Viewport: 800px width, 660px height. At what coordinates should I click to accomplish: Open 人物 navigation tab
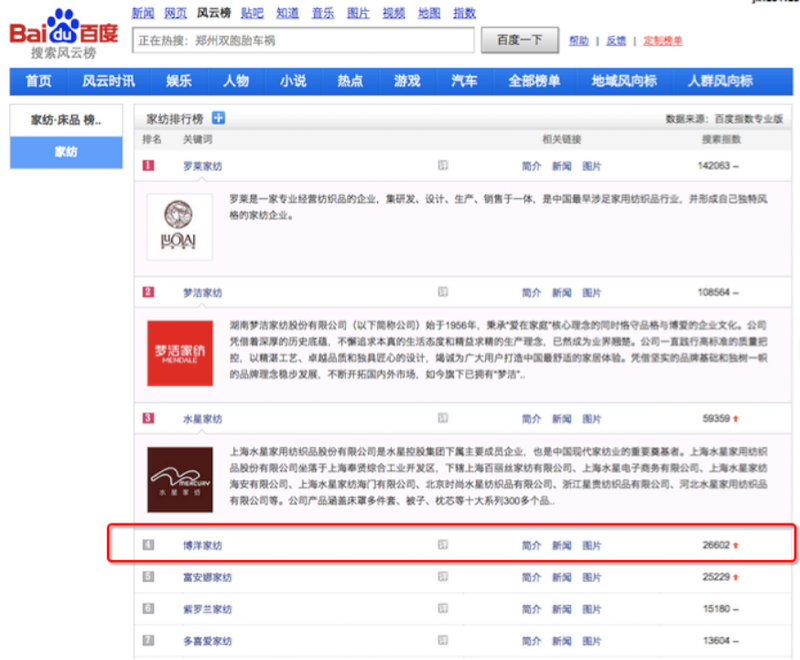236,81
